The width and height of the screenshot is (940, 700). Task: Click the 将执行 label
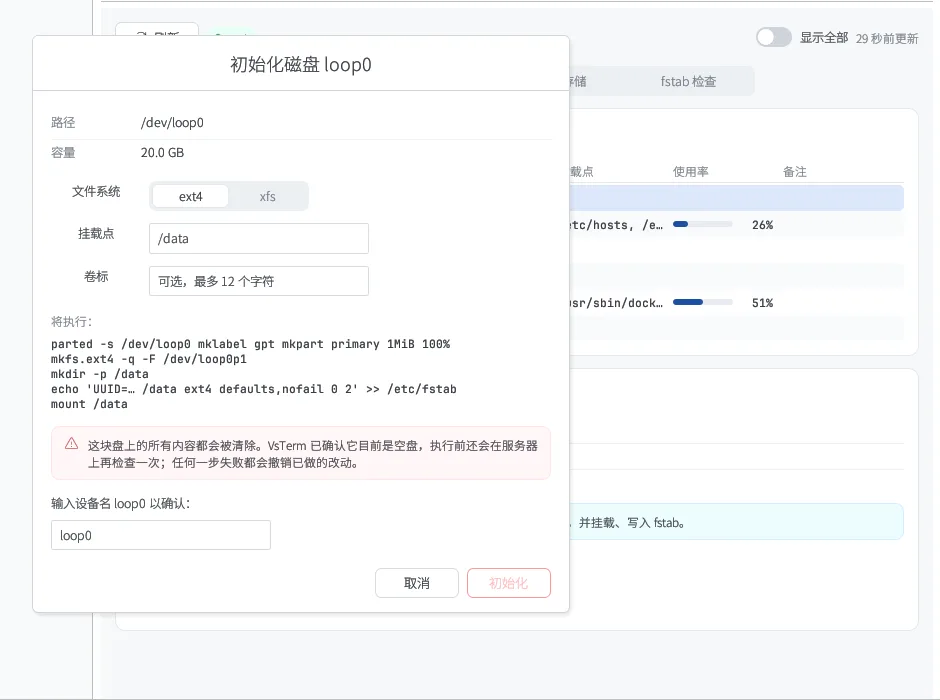(72, 322)
